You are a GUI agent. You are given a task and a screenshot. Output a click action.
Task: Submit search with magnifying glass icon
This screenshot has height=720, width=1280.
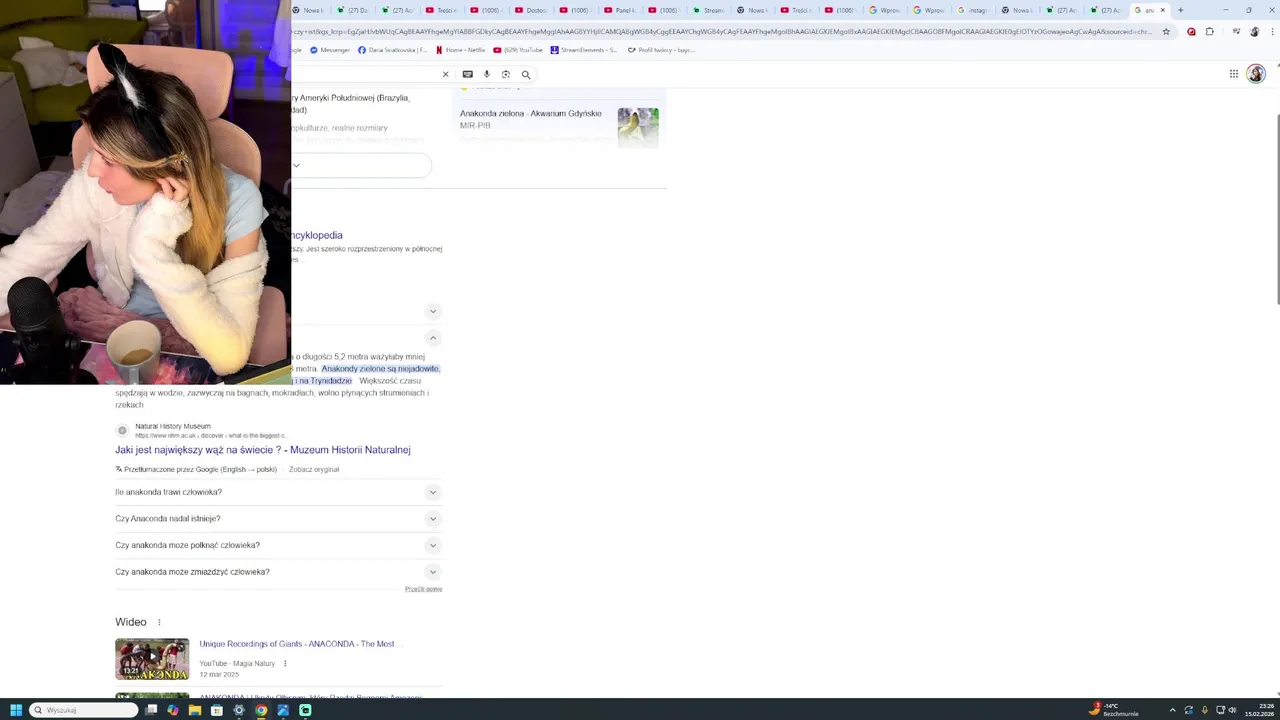[526, 74]
